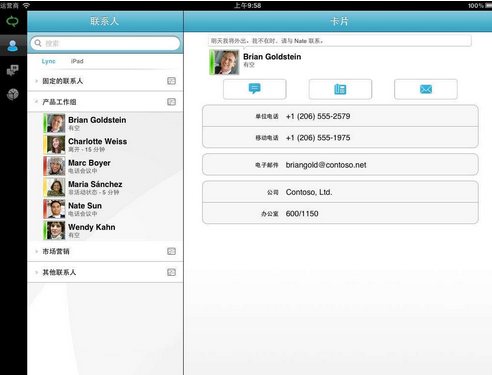Screen dimensions: 492x375
Task: Tap email briangold@contoso.net
Action: [x=340, y=165]
